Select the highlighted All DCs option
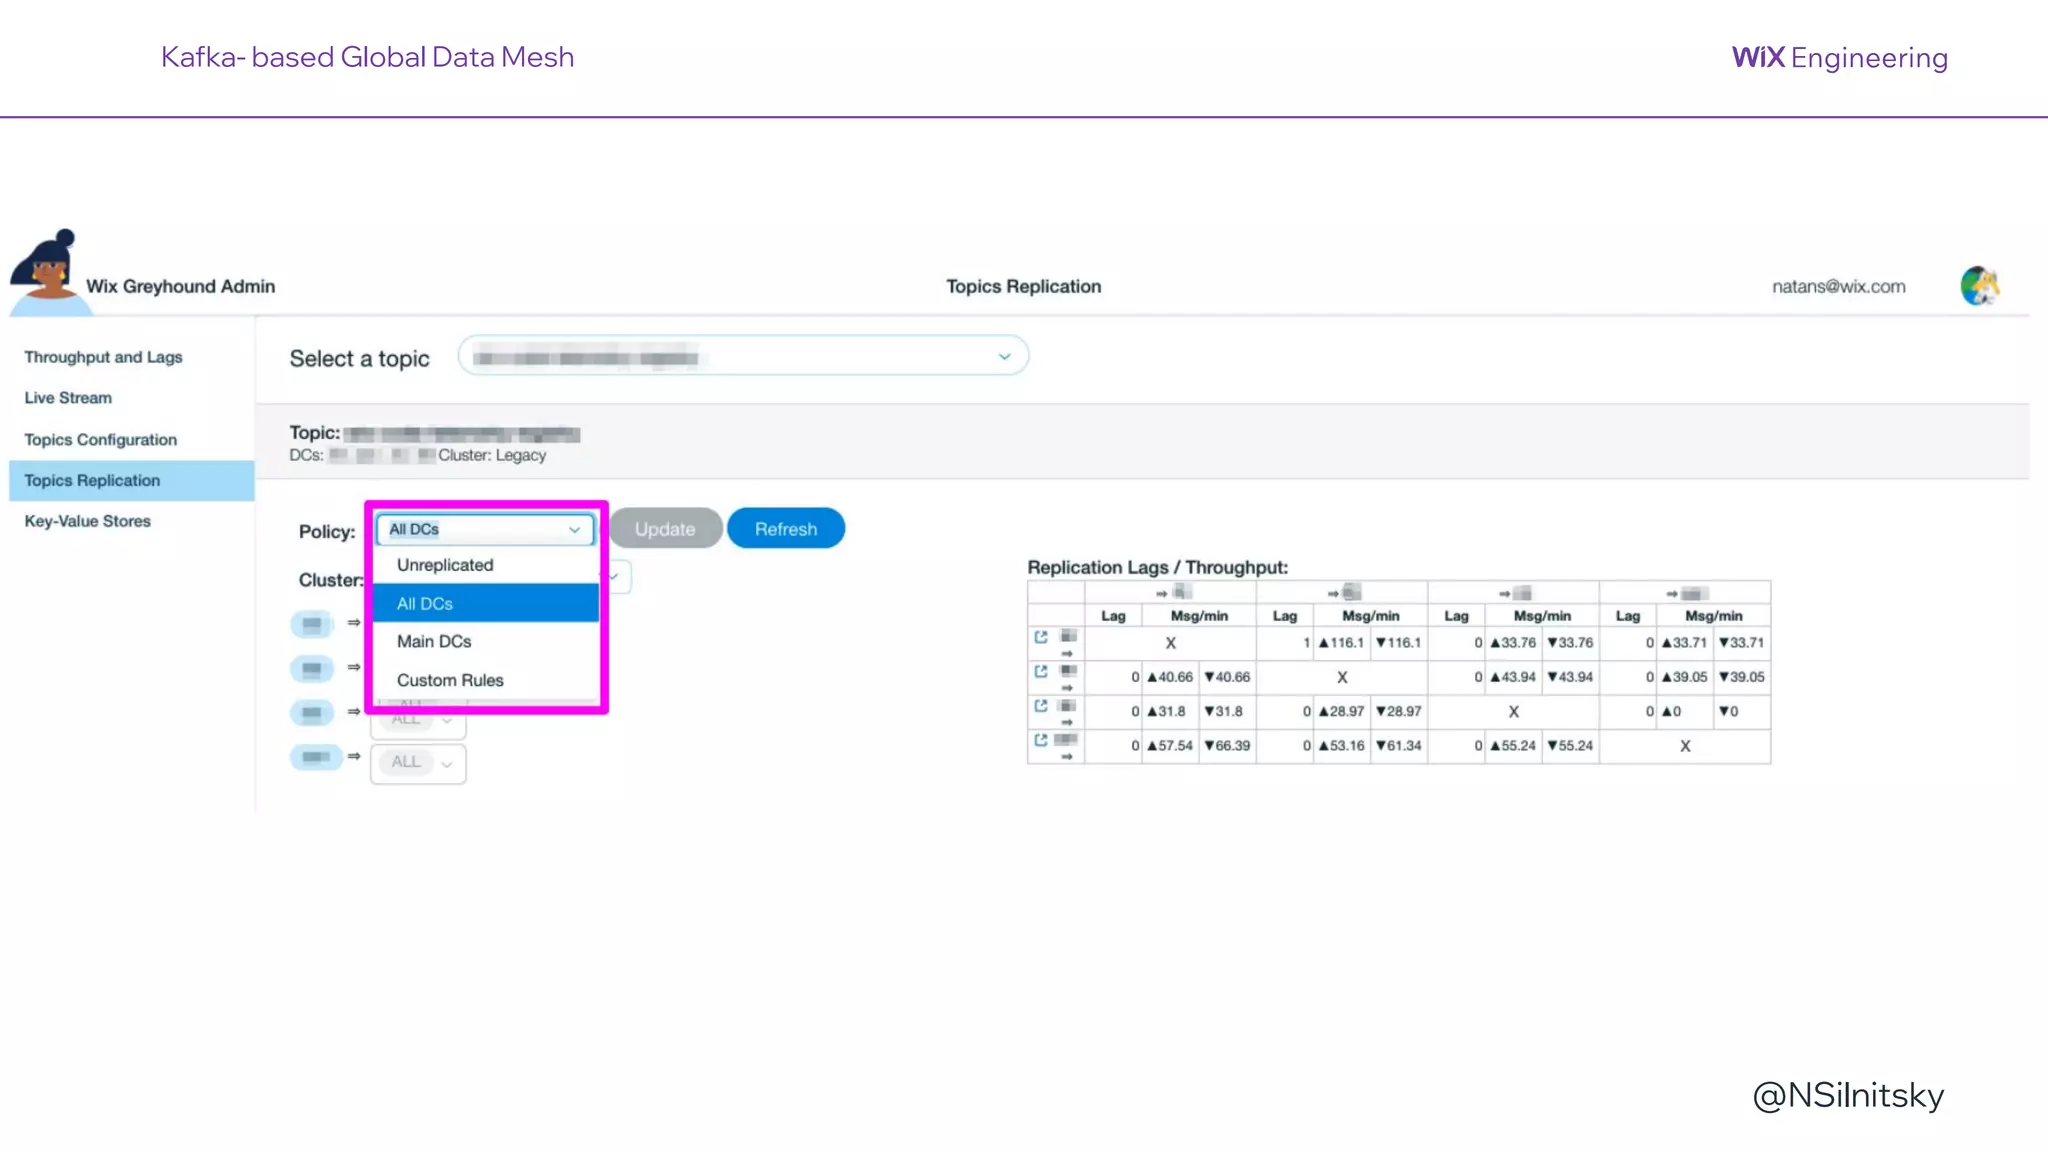This screenshot has width=2048, height=1152. tap(486, 604)
